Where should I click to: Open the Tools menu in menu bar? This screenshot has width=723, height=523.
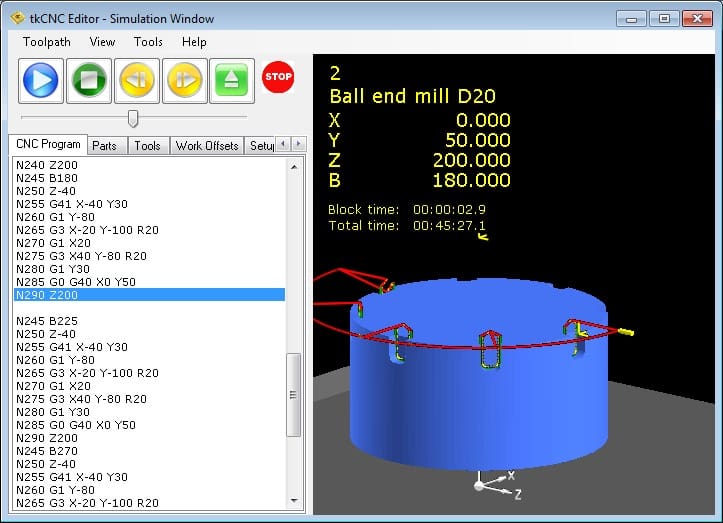pyautogui.click(x=148, y=42)
